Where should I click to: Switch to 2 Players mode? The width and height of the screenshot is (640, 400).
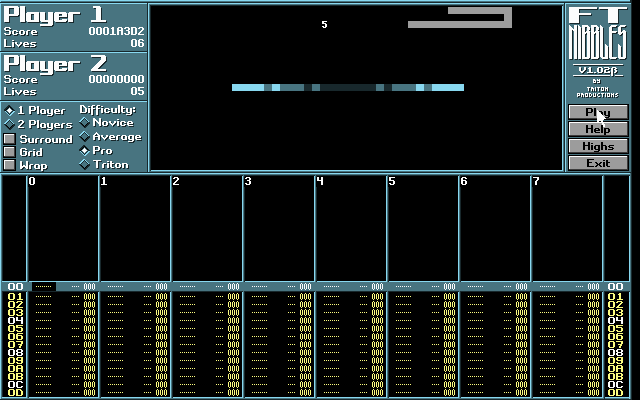[x=10, y=125]
